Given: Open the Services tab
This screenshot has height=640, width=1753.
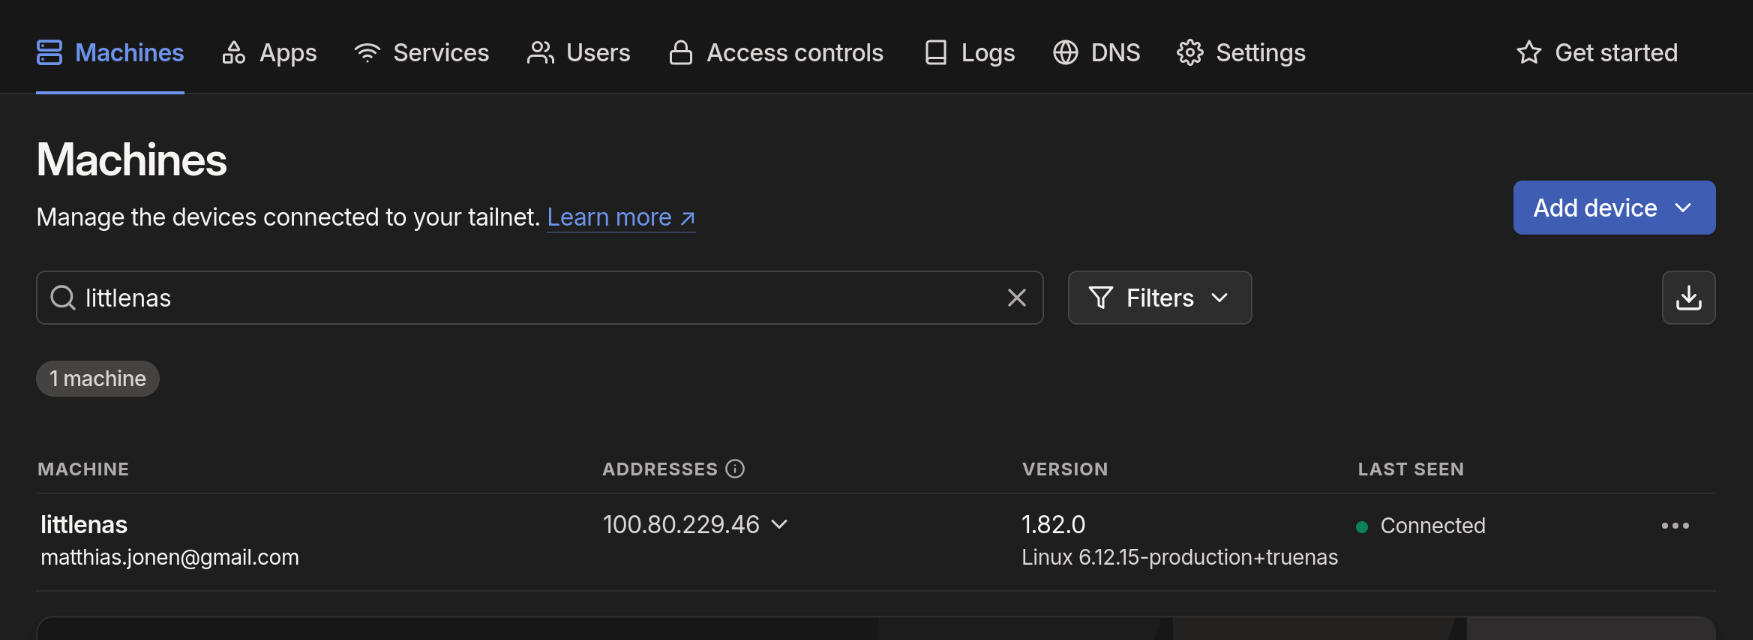Looking at the screenshot, I should (x=422, y=53).
